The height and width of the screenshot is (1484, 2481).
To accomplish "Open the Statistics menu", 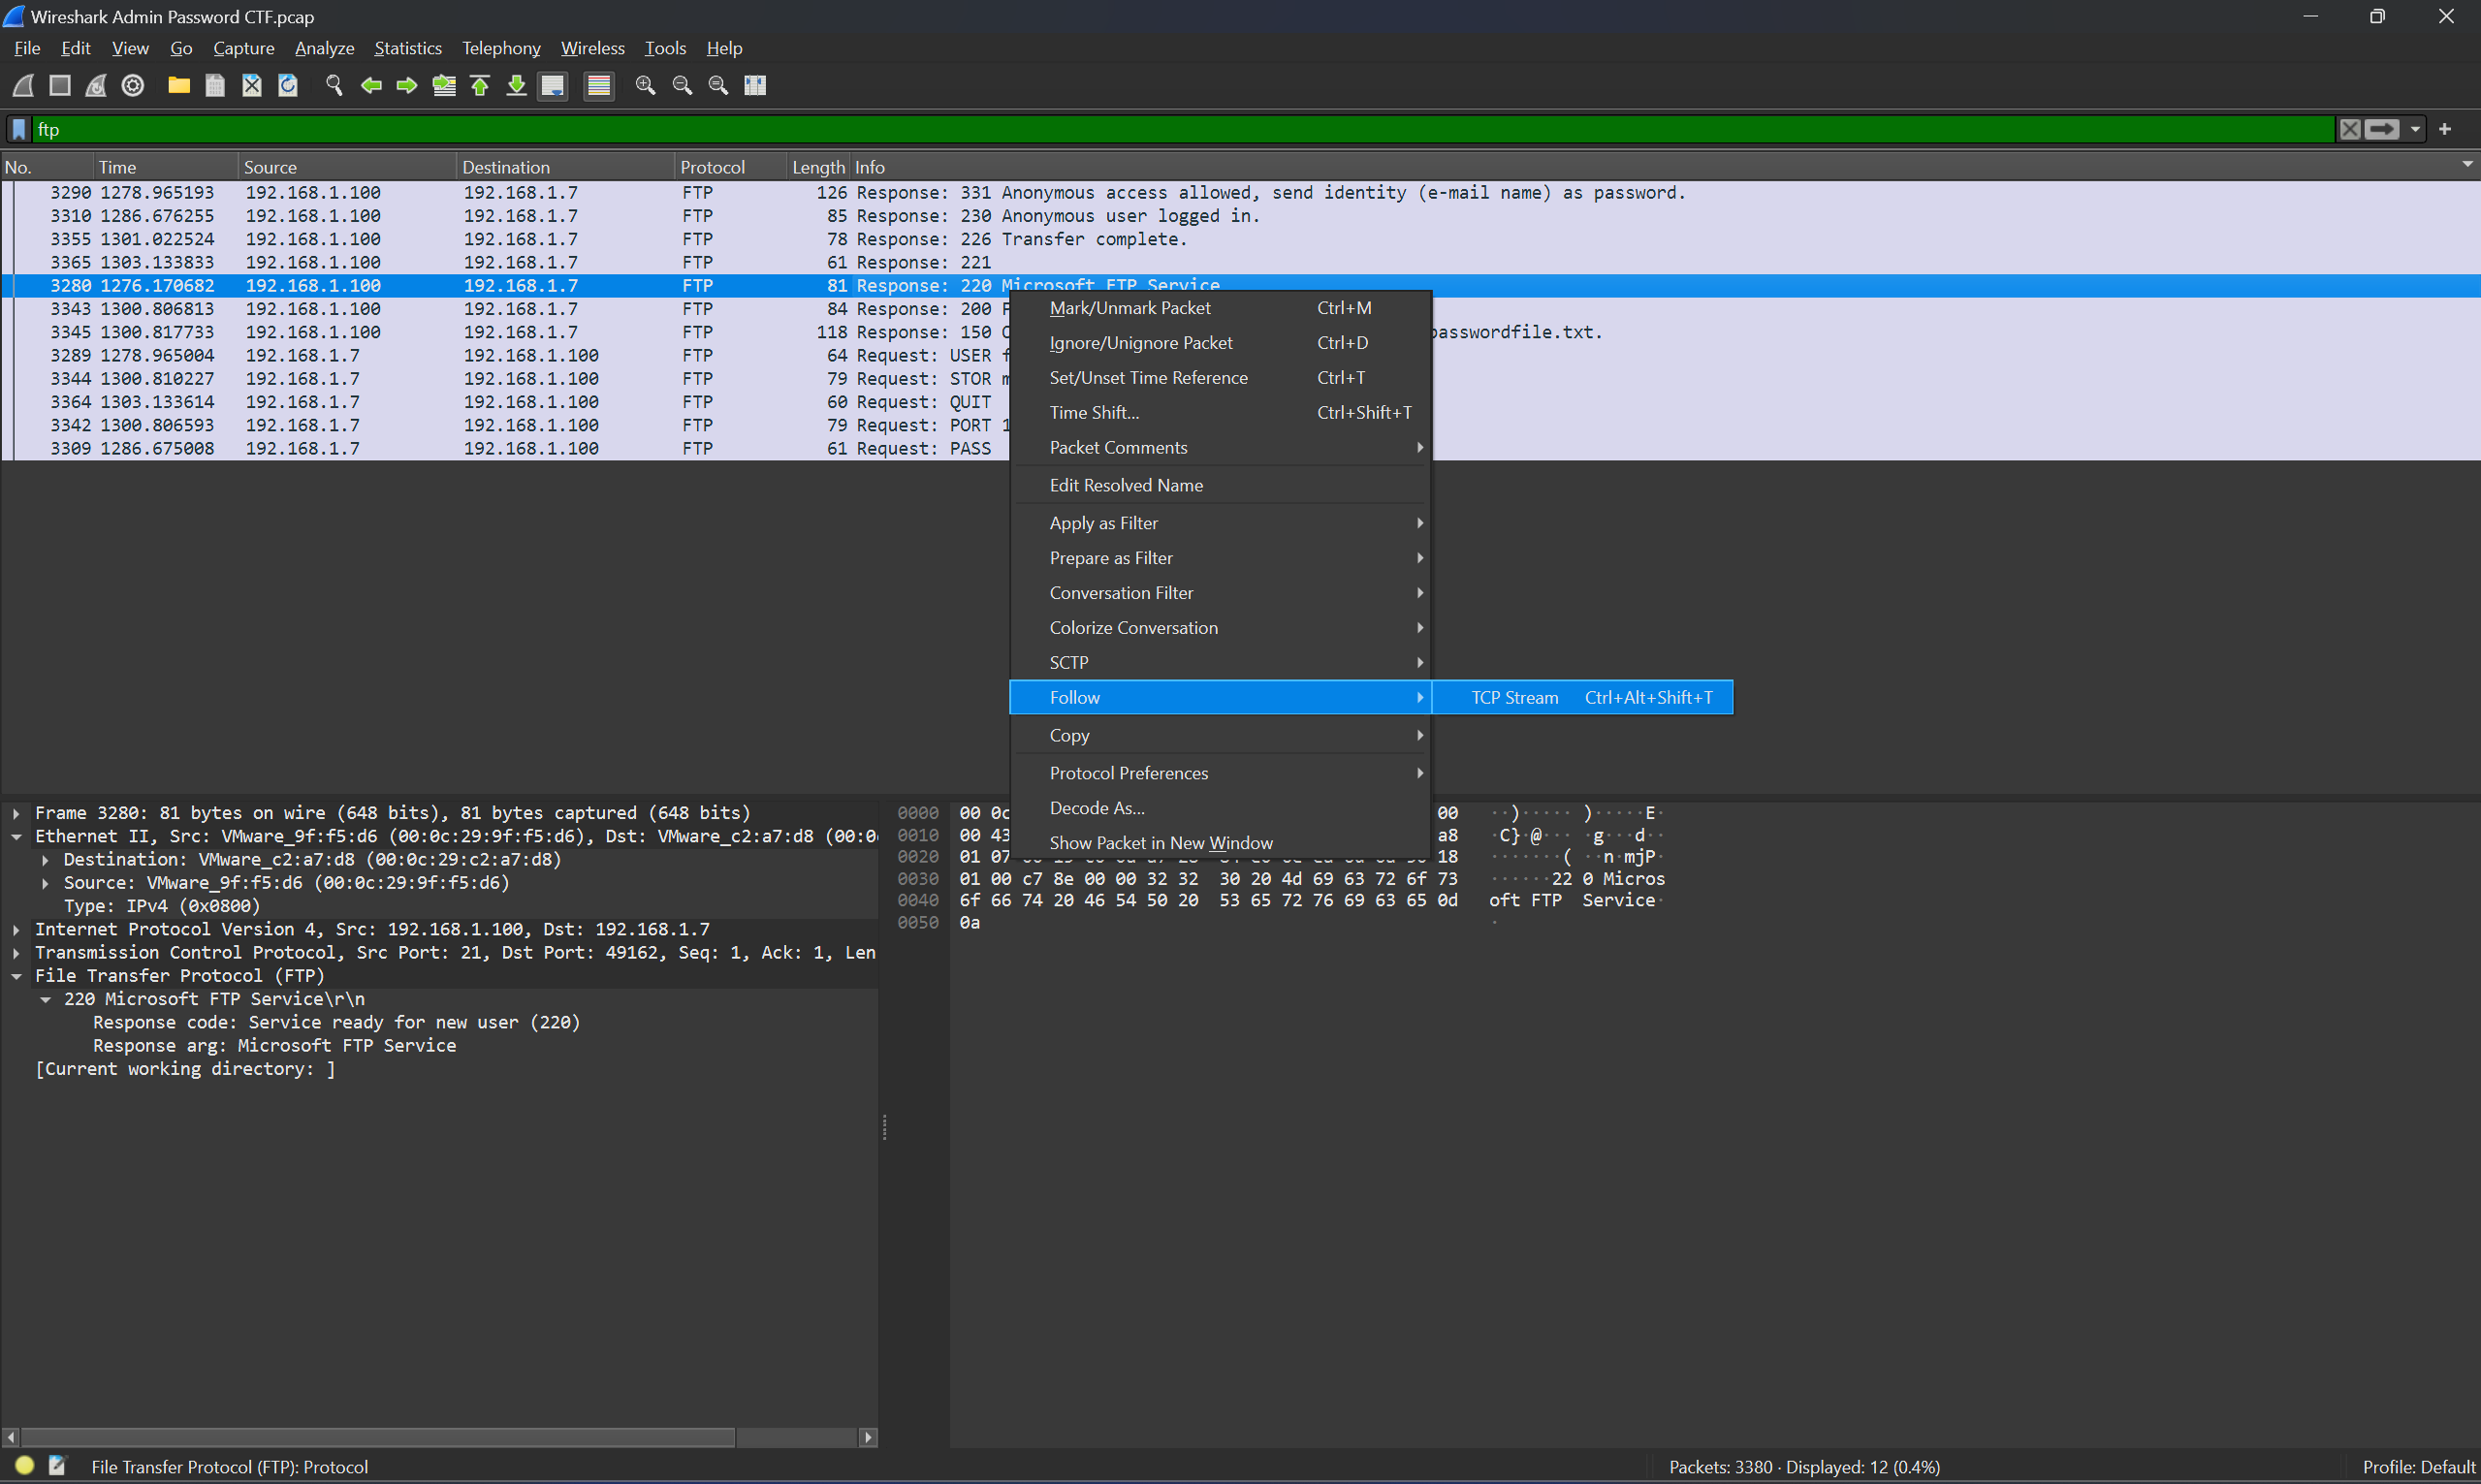I will (408, 48).
